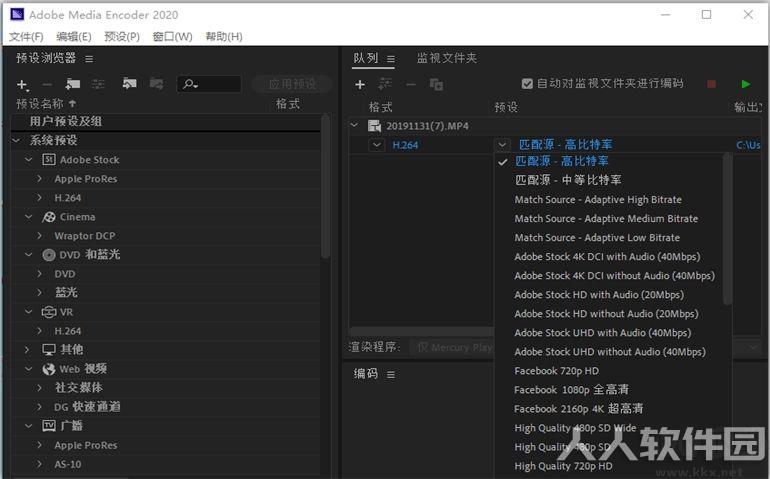Image resolution: width=770 pixels, height=479 pixels.
Task: Click the queue add output settings icon
Action: click(385, 85)
